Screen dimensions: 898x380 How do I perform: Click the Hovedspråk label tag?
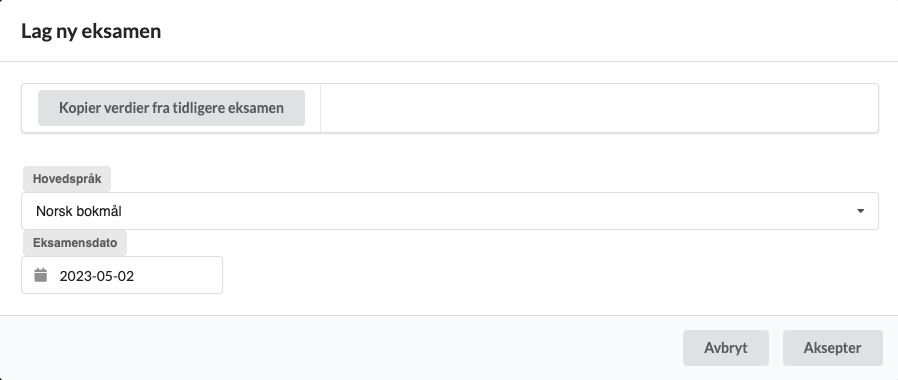point(67,179)
